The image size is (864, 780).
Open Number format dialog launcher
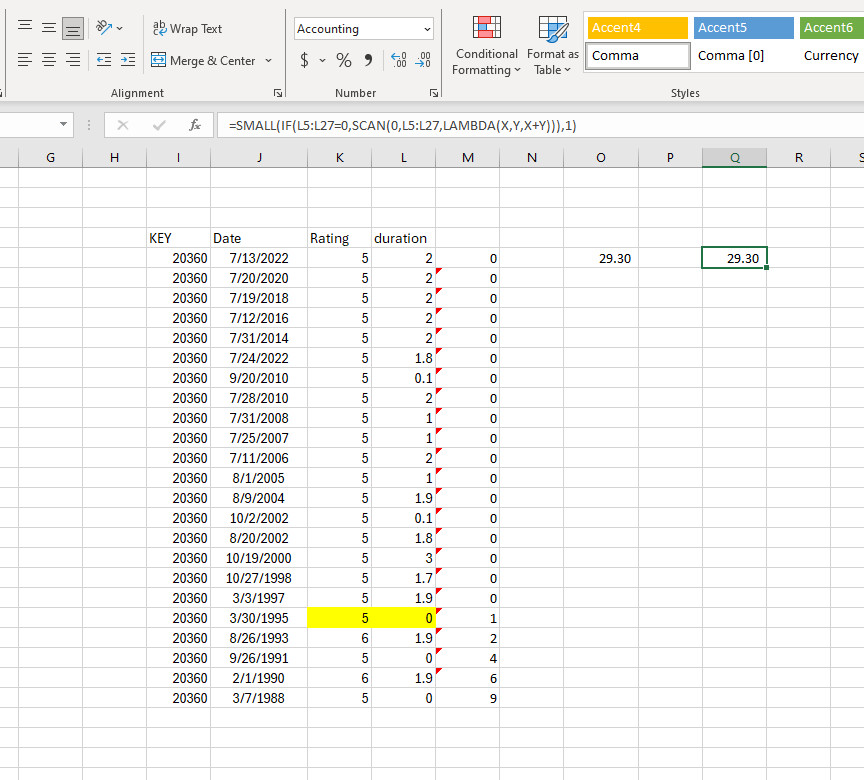click(x=434, y=93)
